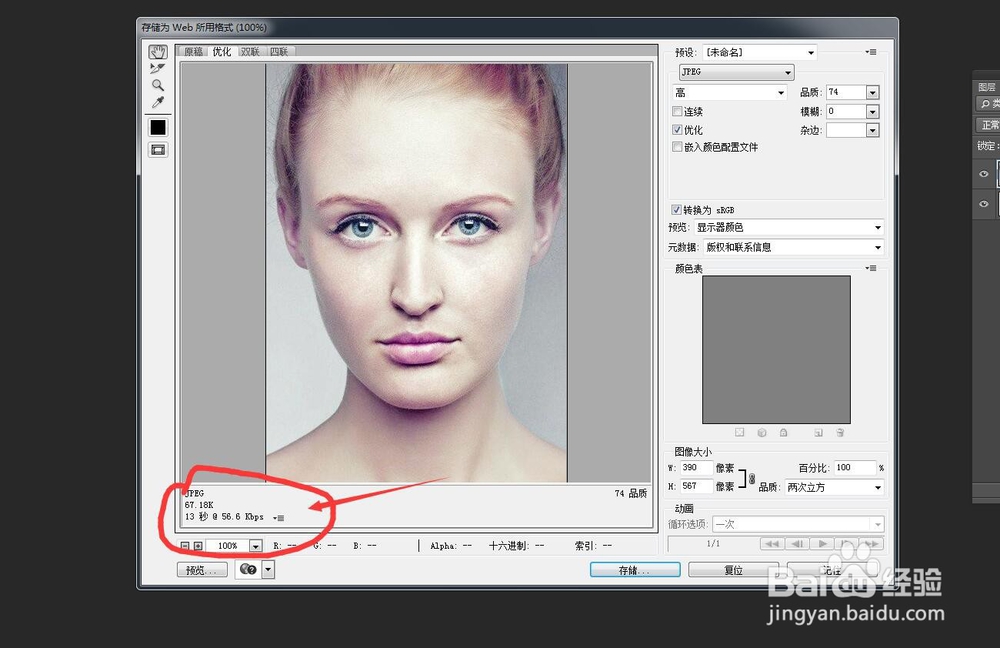Image resolution: width=1000 pixels, height=648 pixels.
Task: Click the 品质 value field showing 74
Action: point(846,92)
